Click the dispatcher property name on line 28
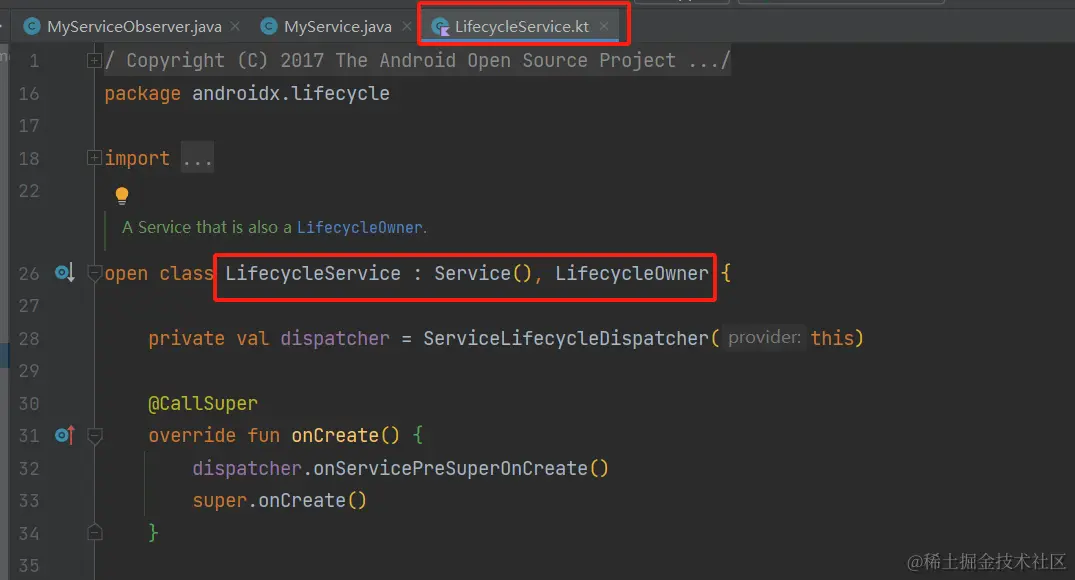The height and width of the screenshot is (580, 1075). tap(335, 339)
